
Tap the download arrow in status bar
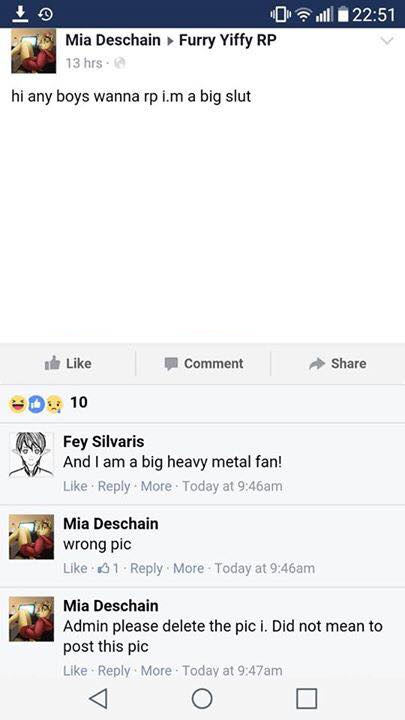tap(19, 14)
